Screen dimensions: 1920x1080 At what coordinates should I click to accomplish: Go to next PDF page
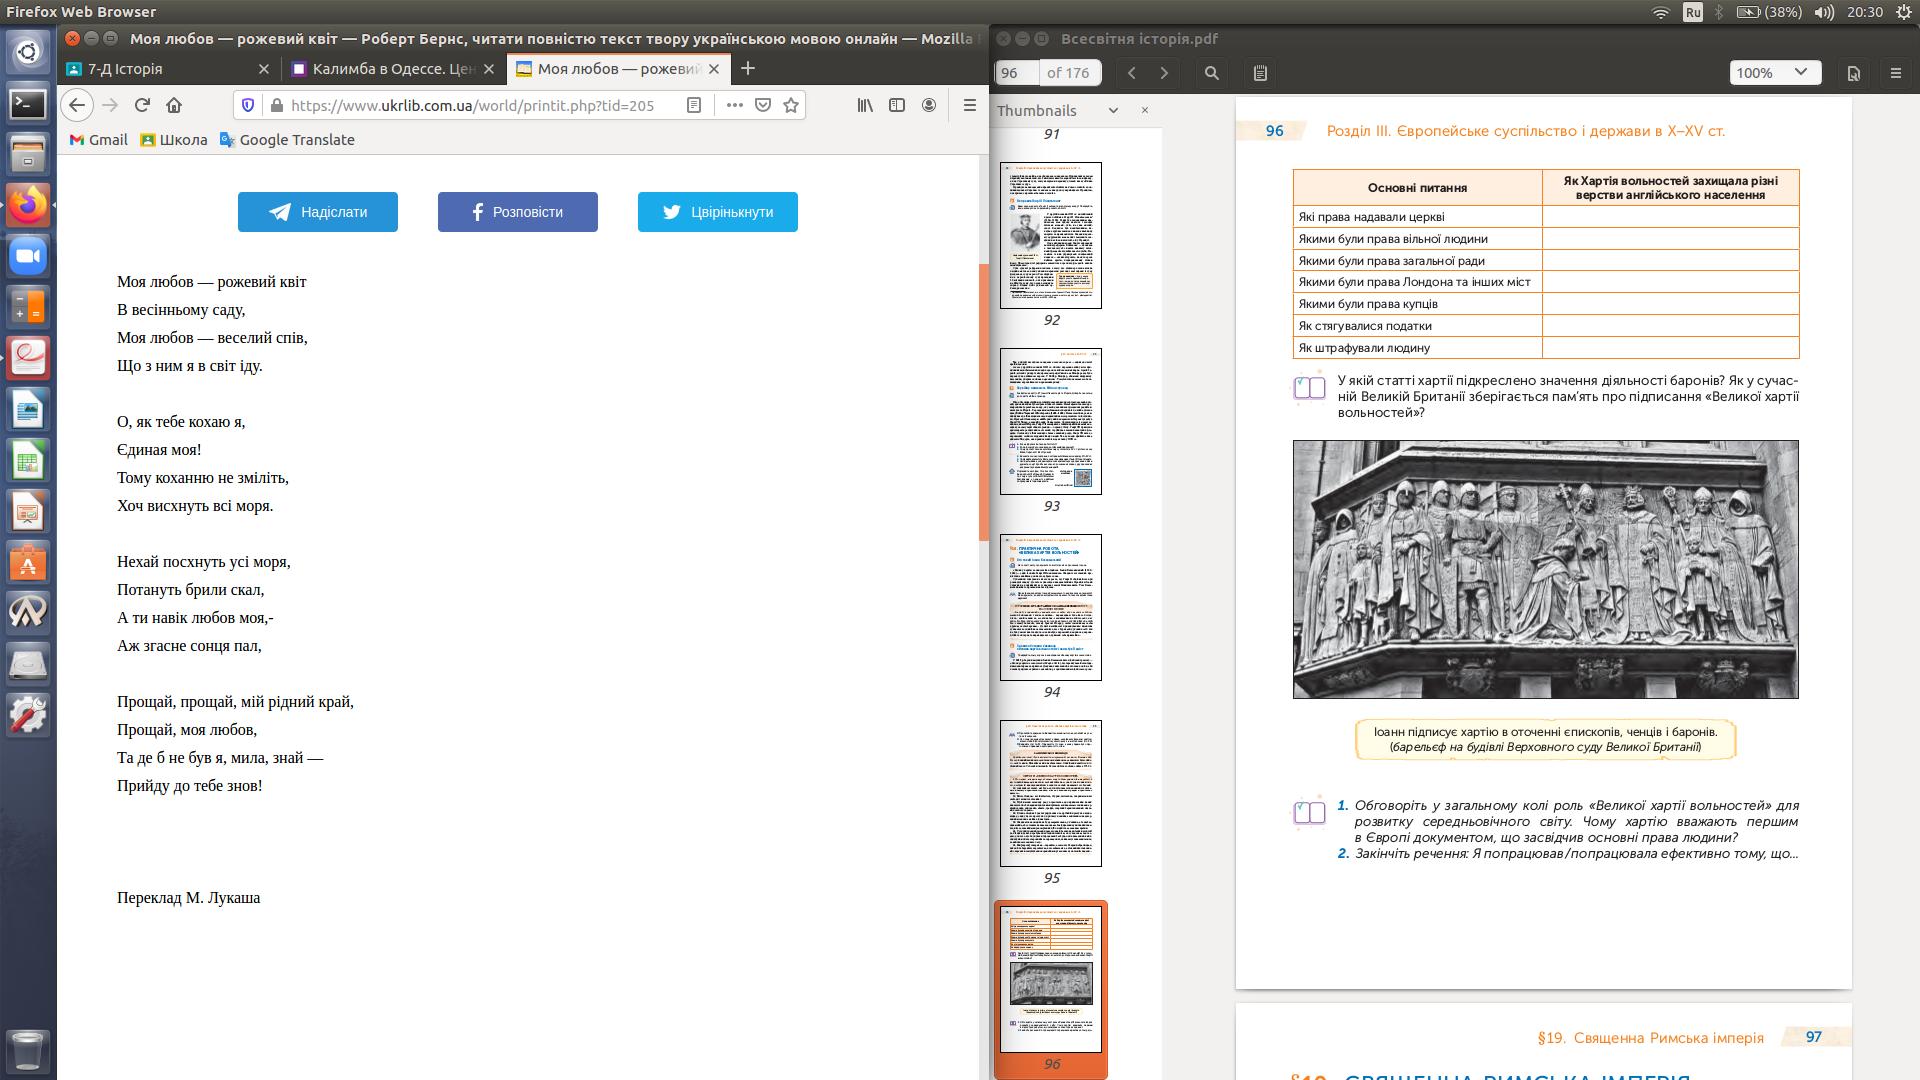click(1164, 73)
